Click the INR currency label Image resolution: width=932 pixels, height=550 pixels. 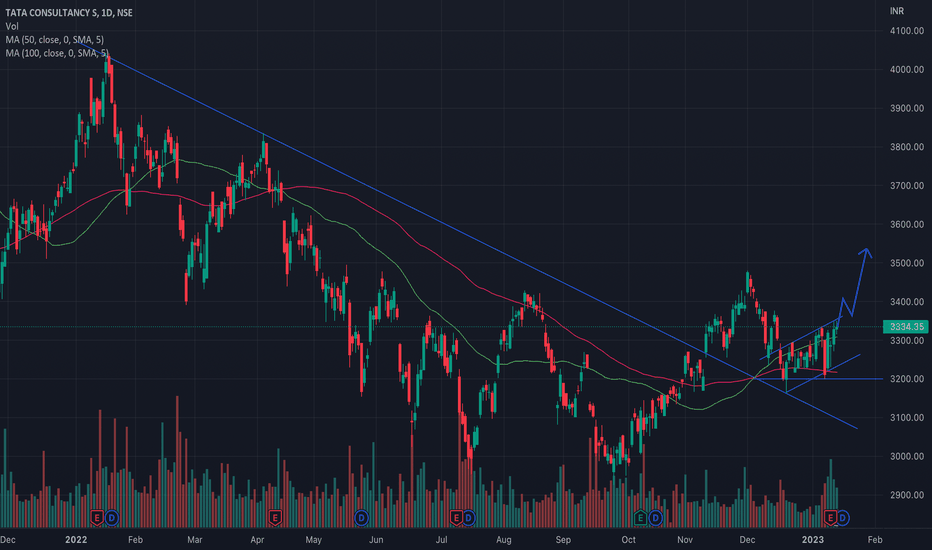(x=897, y=11)
